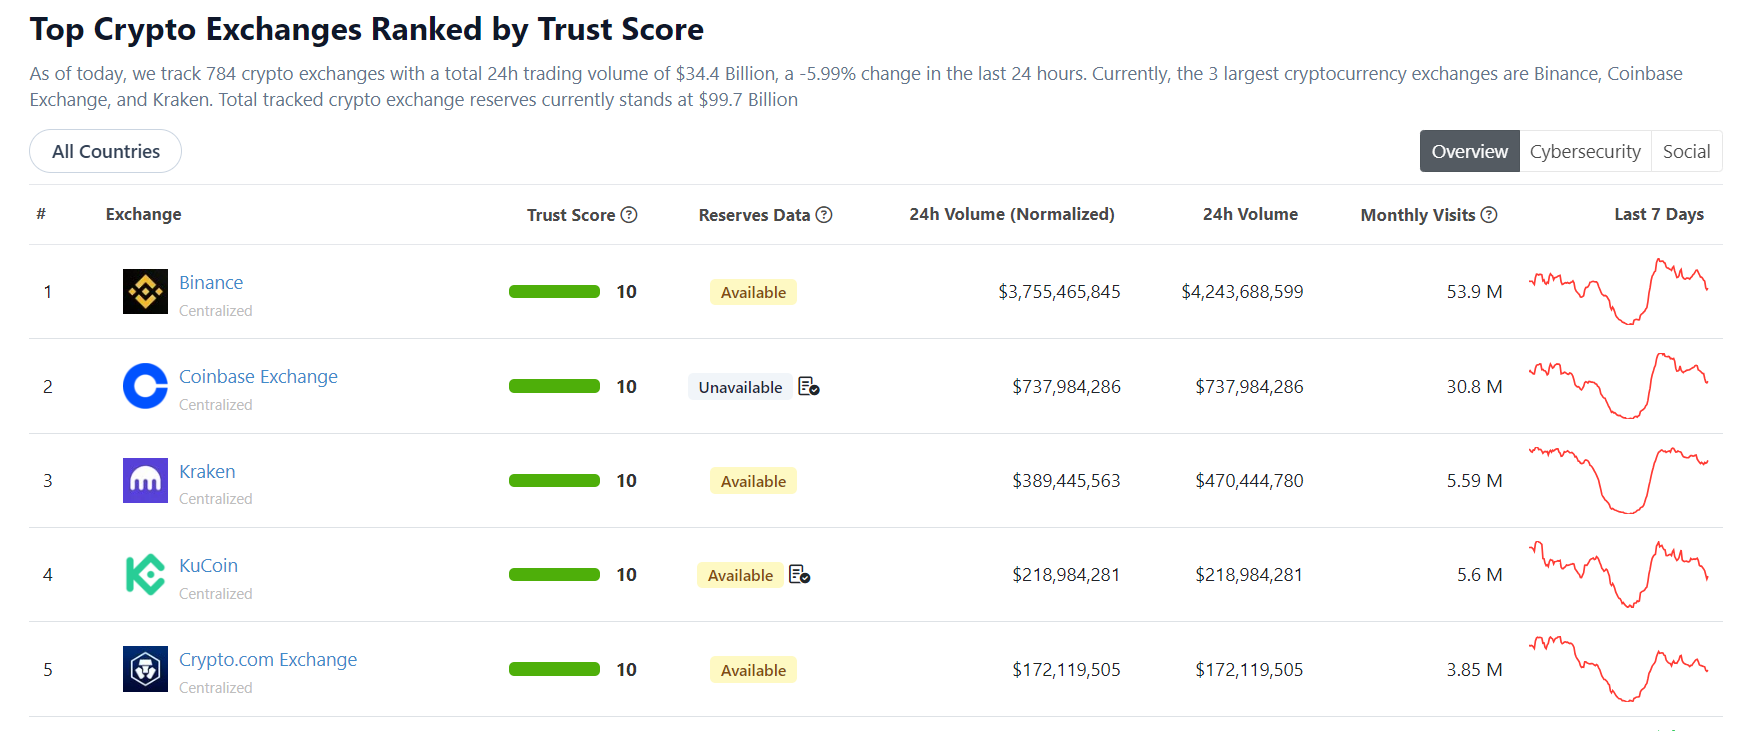Screen dimensions: 1764x731
Task: Open the Binance exchange link
Action: 211,283
